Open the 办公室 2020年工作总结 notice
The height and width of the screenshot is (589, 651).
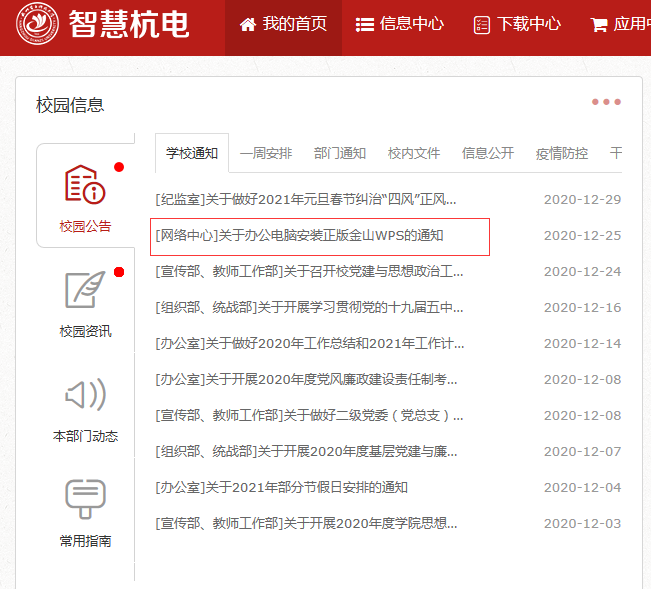[310, 343]
